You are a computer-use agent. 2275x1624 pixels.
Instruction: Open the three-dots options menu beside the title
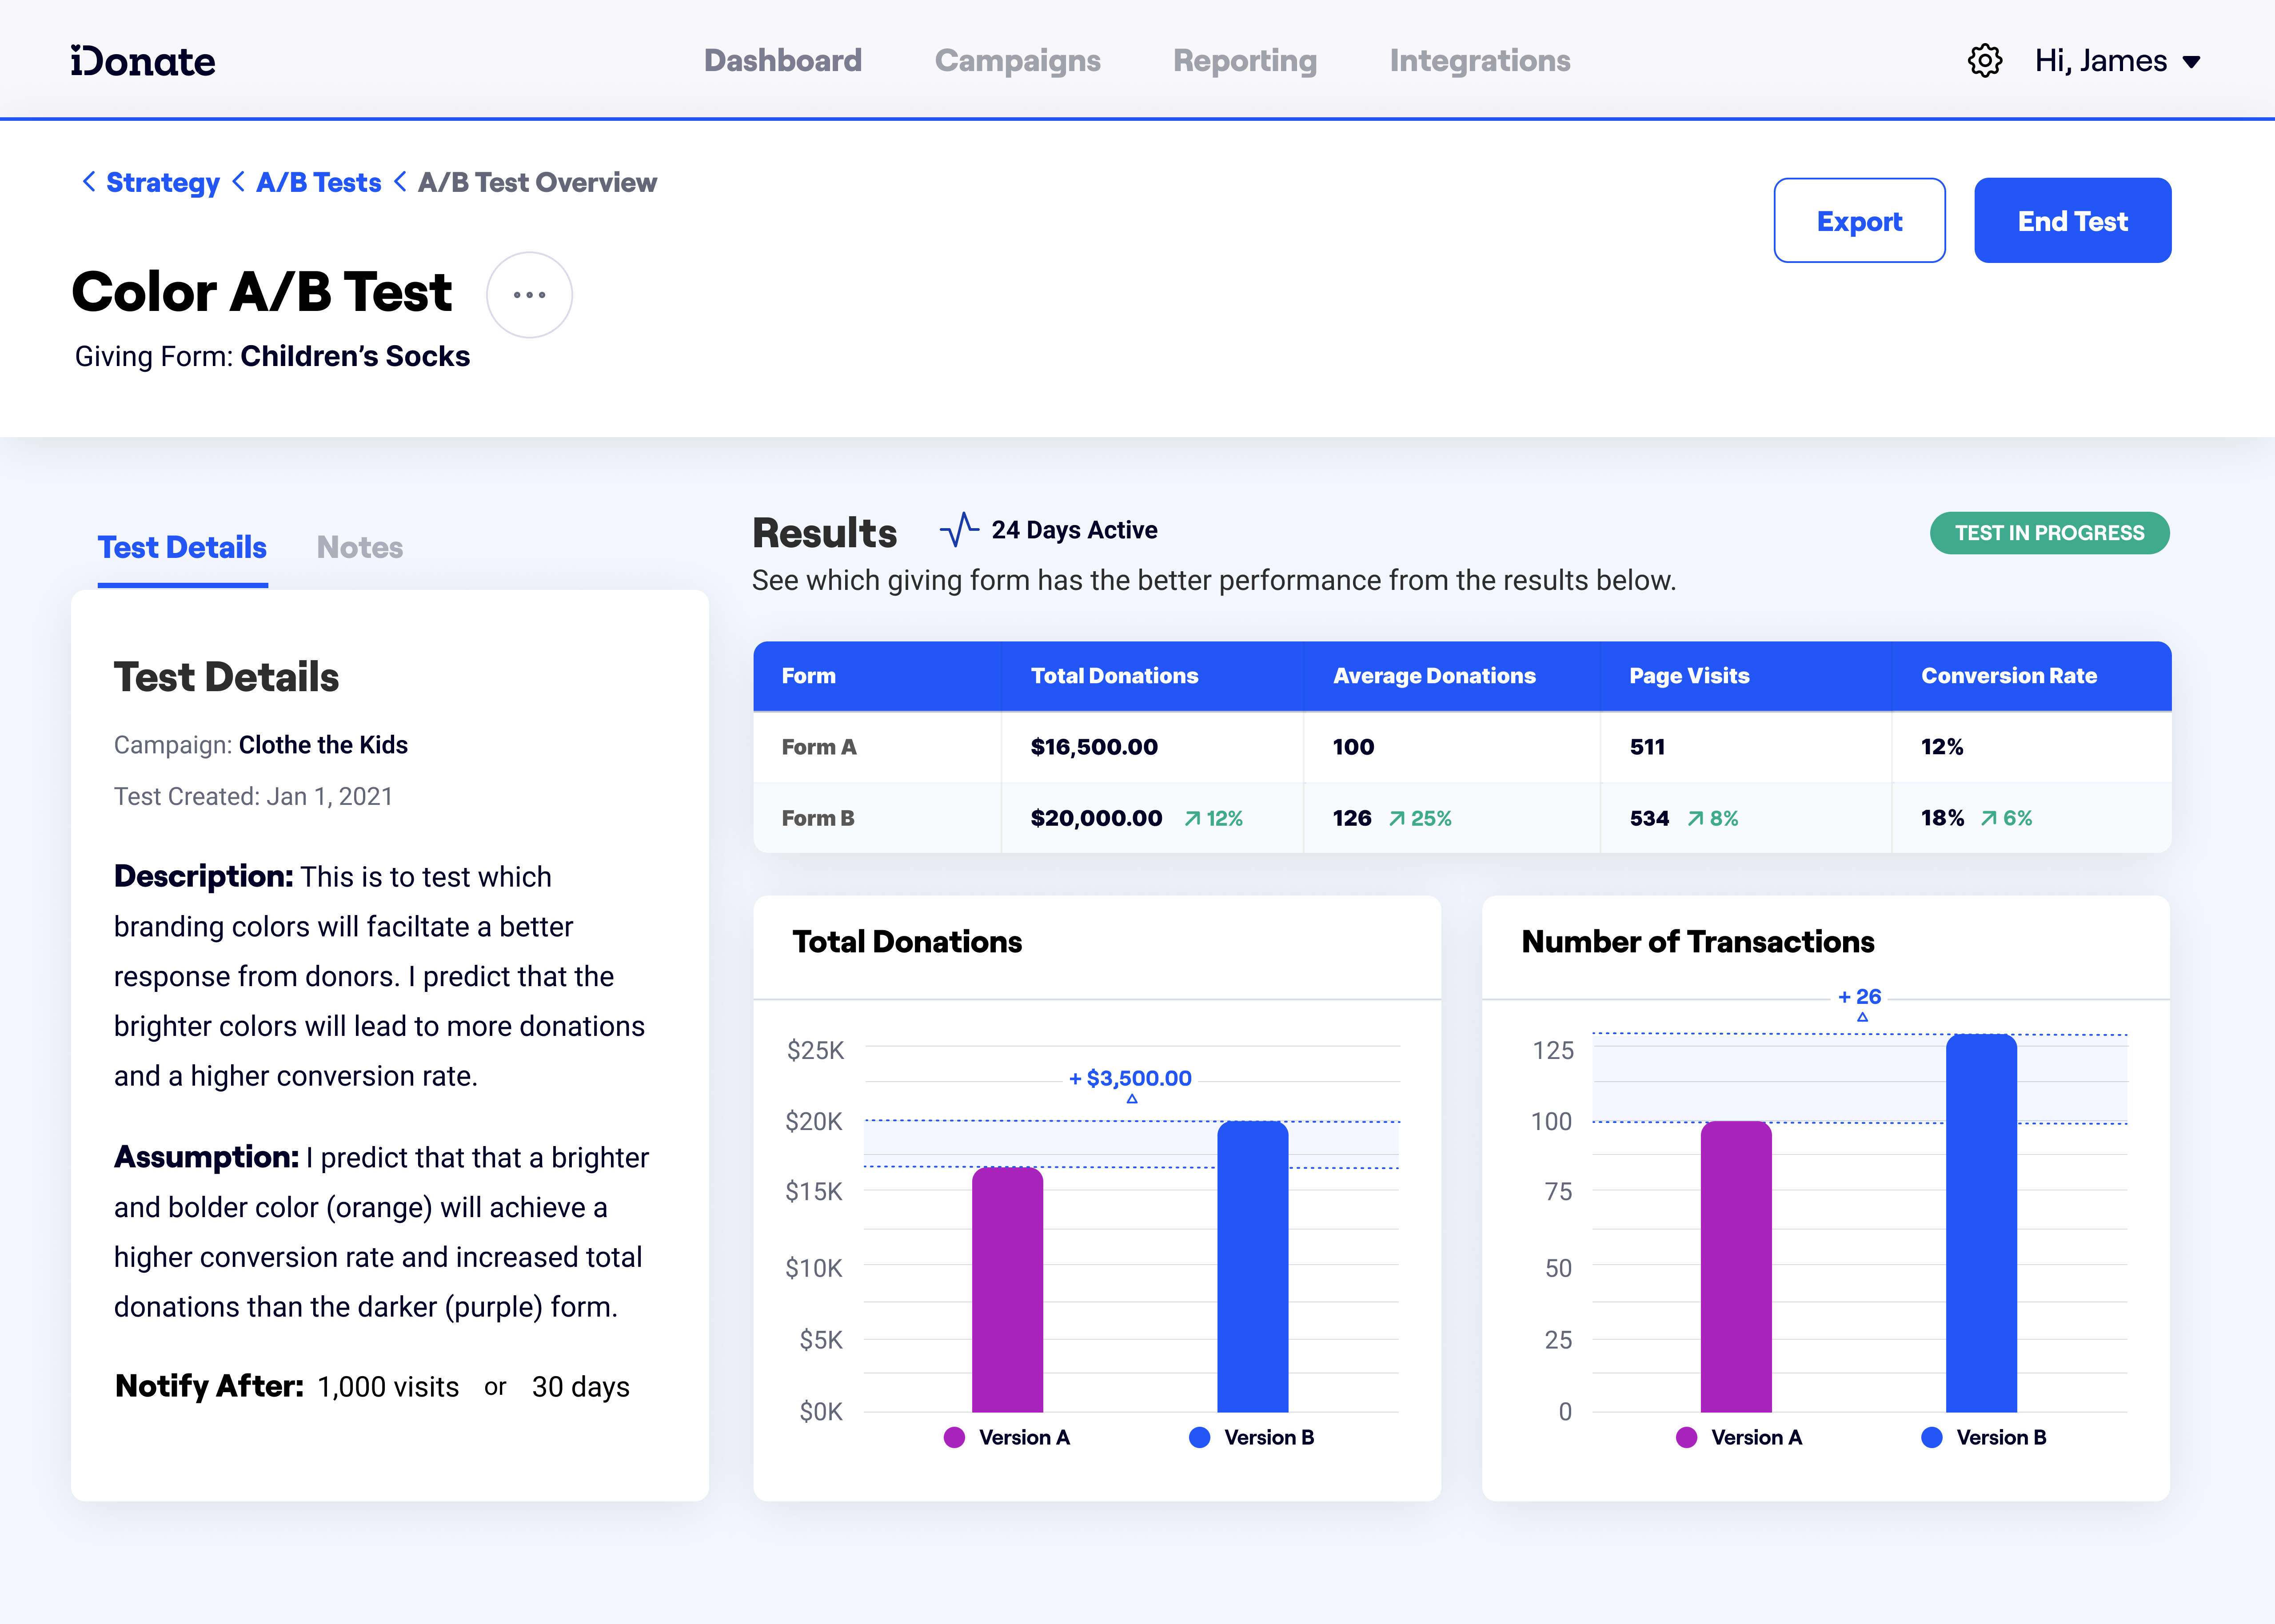(x=529, y=295)
